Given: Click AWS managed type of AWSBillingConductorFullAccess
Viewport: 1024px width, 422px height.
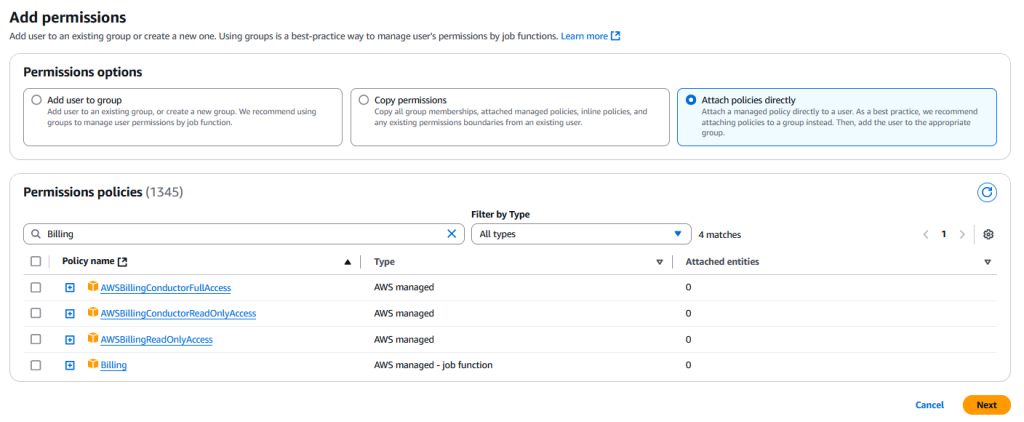Looking at the screenshot, I should 404,287.
